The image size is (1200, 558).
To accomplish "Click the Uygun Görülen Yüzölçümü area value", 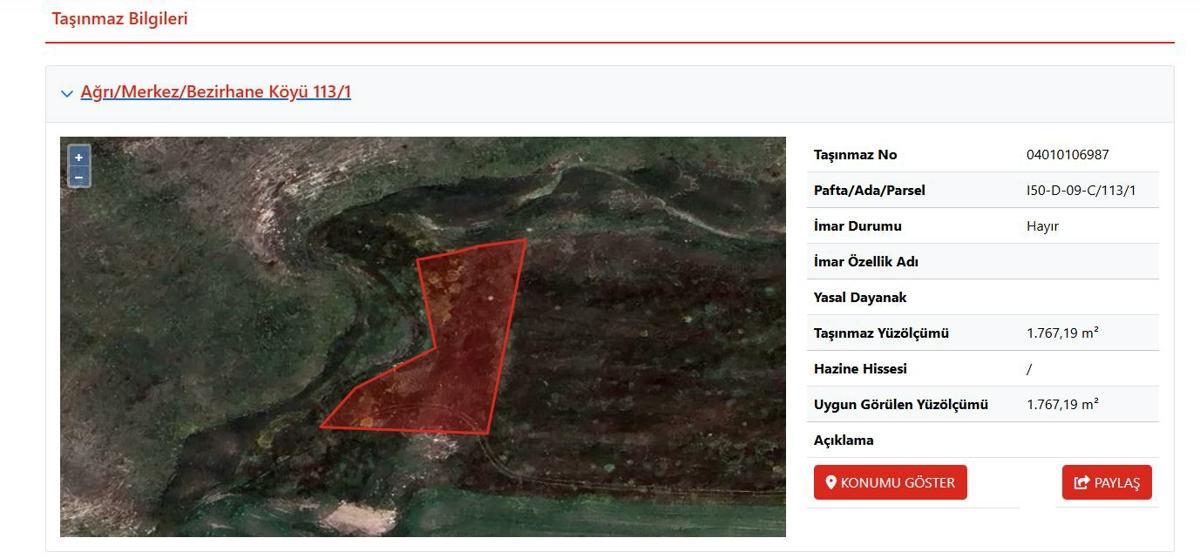I will click(x=1062, y=404).
